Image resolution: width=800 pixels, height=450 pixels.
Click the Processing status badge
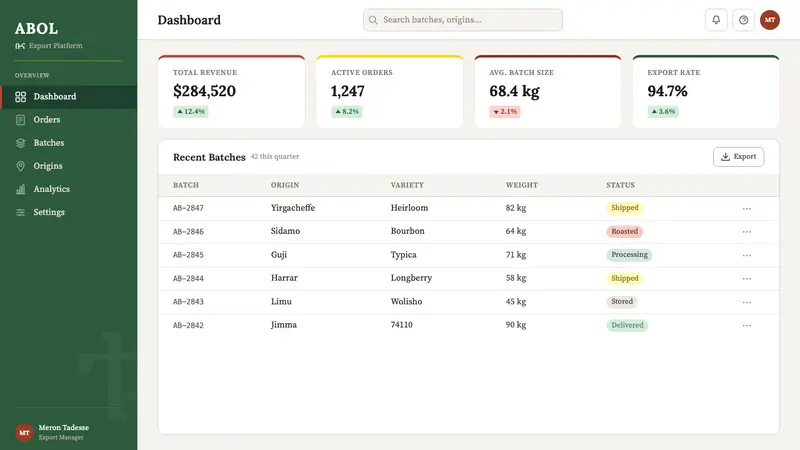click(x=629, y=255)
